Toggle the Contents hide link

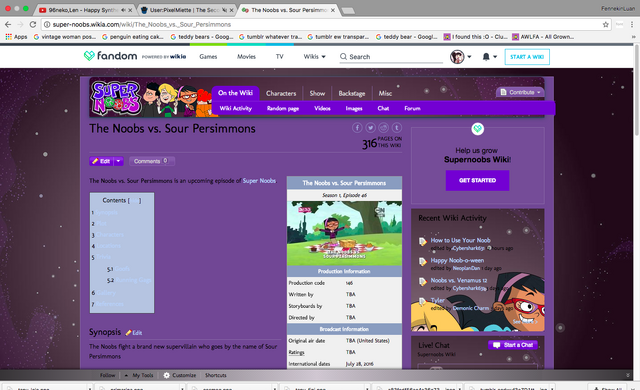(x=135, y=201)
